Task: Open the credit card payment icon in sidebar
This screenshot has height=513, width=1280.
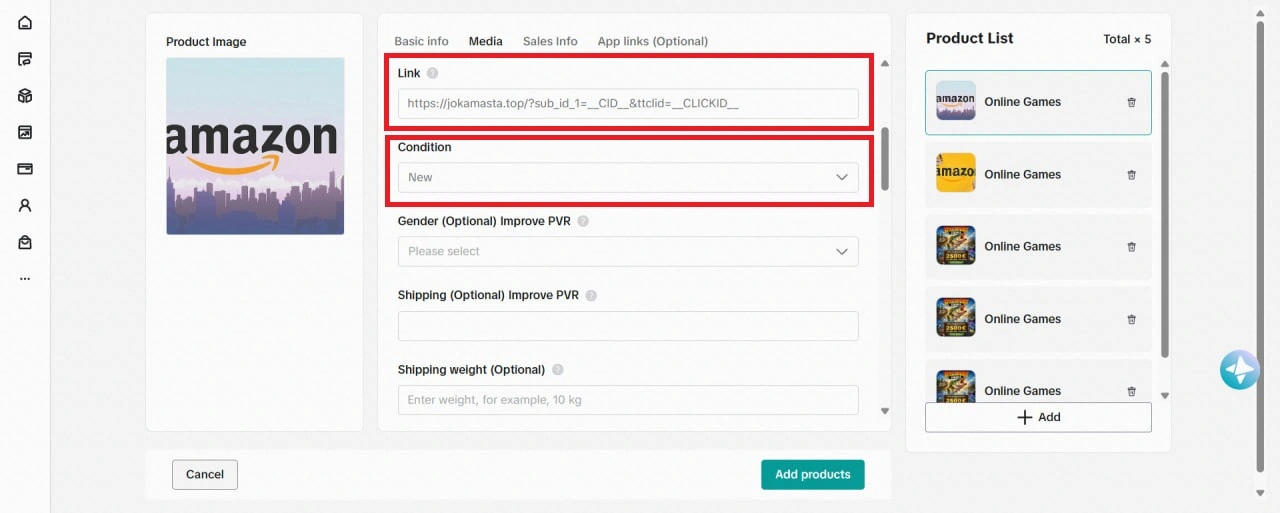Action: [25, 169]
